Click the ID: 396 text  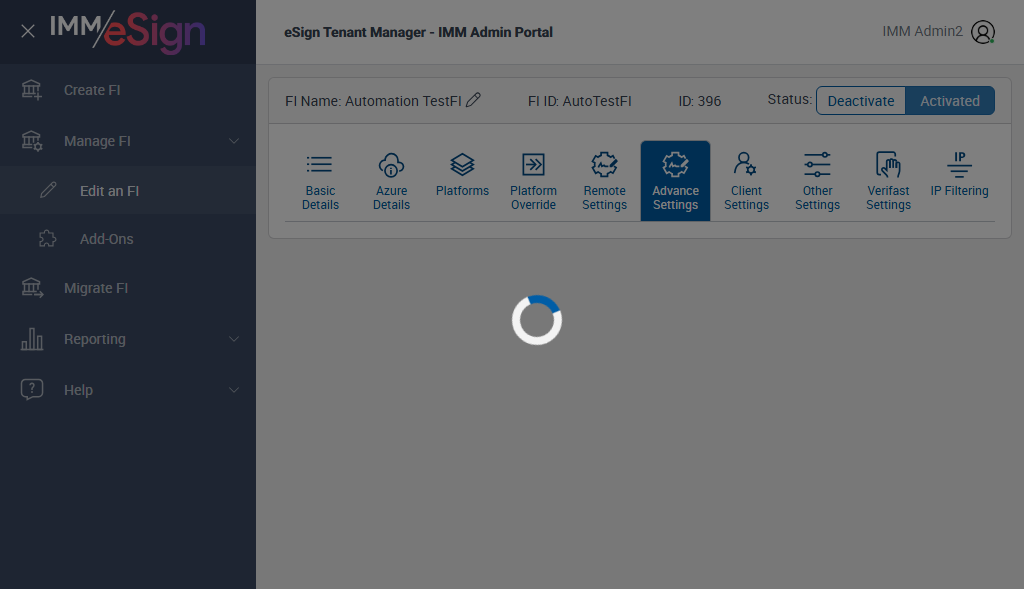[699, 101]
